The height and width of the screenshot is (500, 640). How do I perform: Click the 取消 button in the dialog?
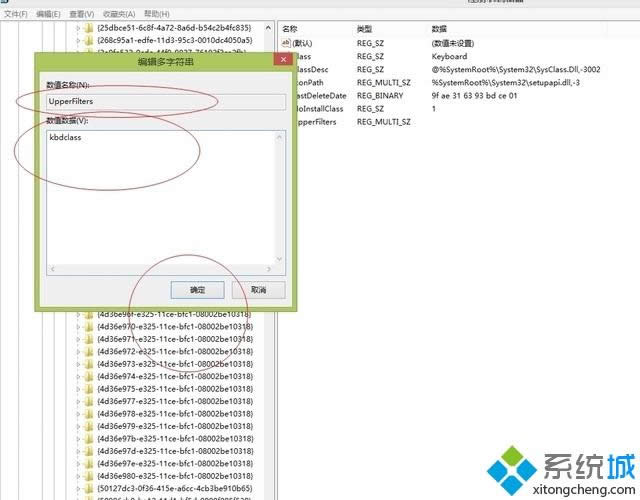pyautogui.click(x=259, y=290)
